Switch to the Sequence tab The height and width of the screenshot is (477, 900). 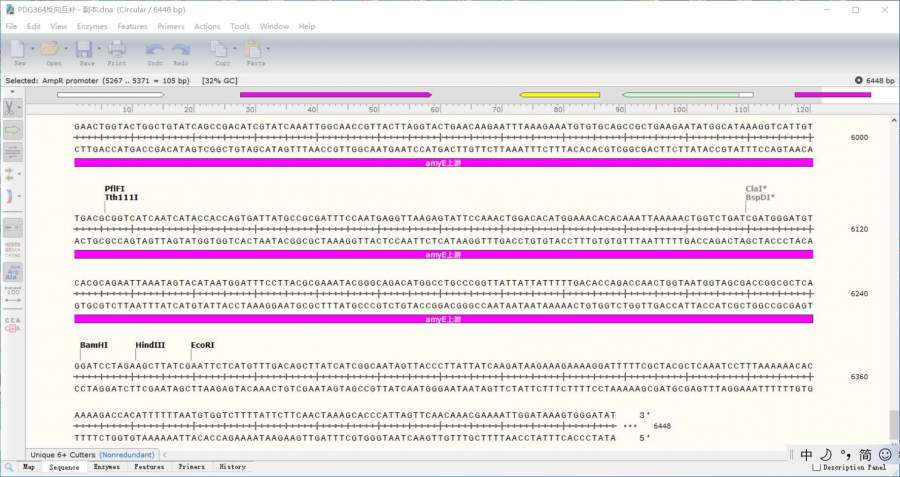pyautogui.click(x=64, y=467)
